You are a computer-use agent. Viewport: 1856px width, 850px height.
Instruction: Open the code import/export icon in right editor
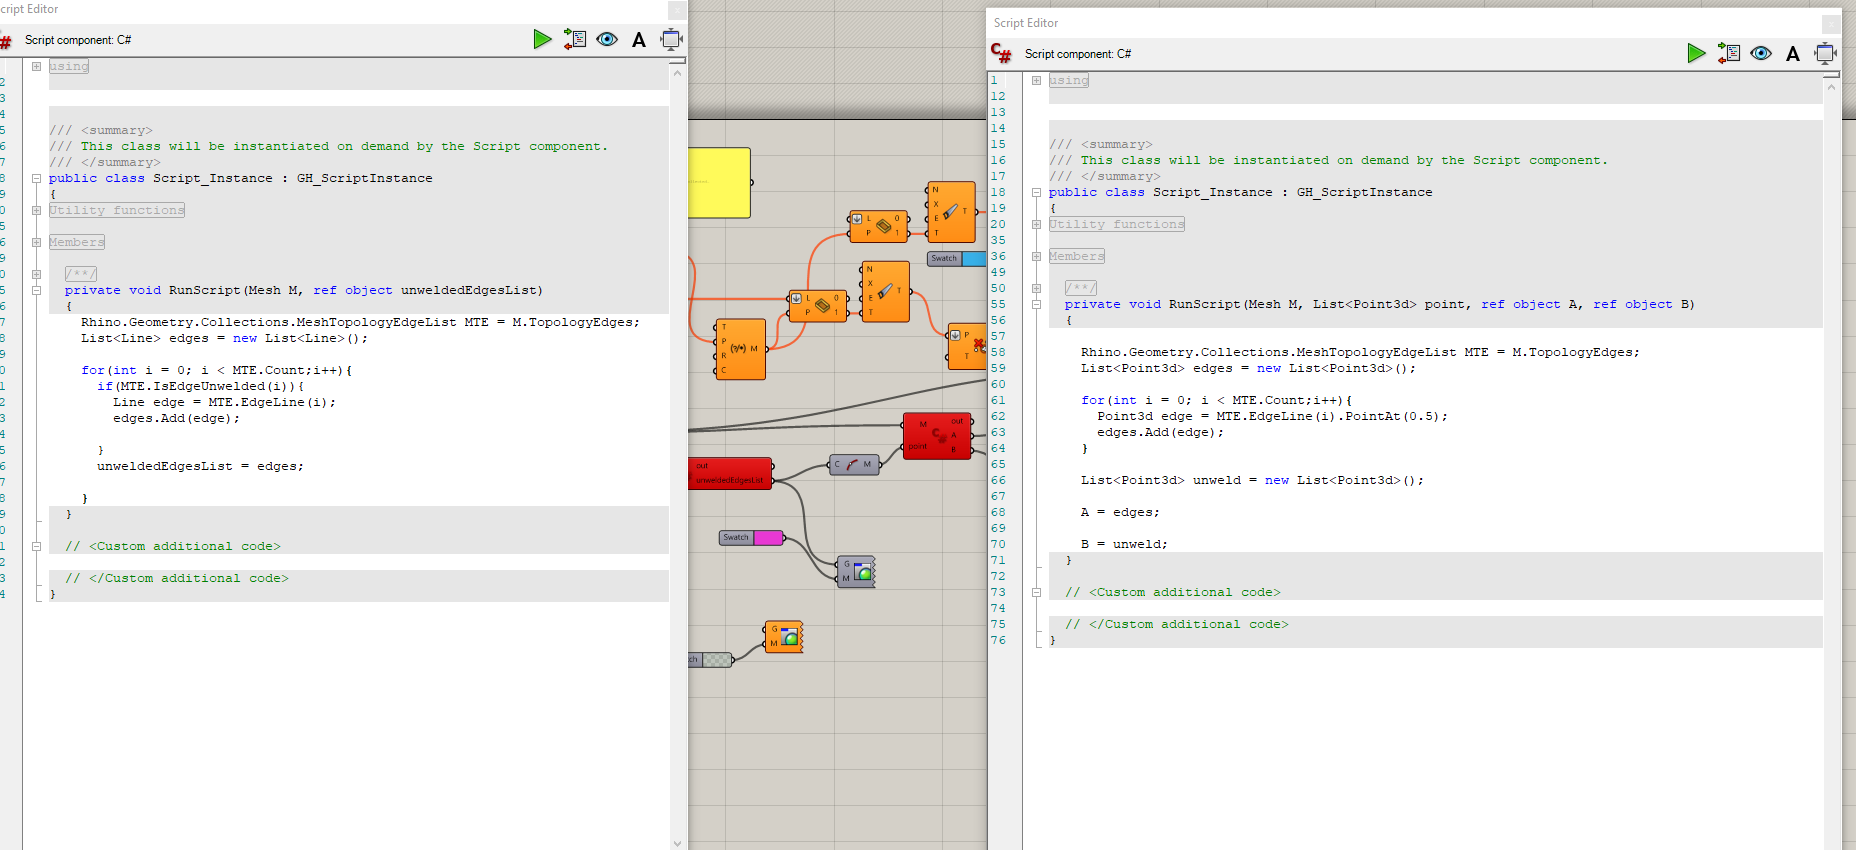1728,53
